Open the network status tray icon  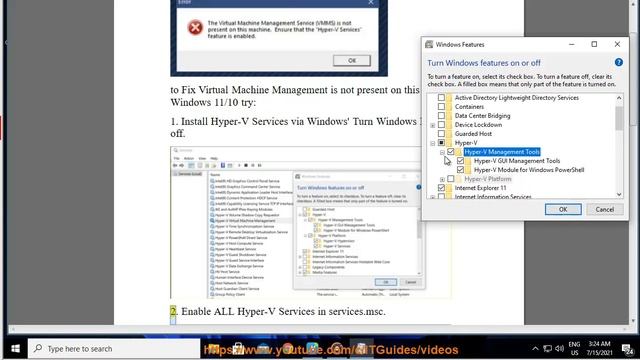point(548,349)
